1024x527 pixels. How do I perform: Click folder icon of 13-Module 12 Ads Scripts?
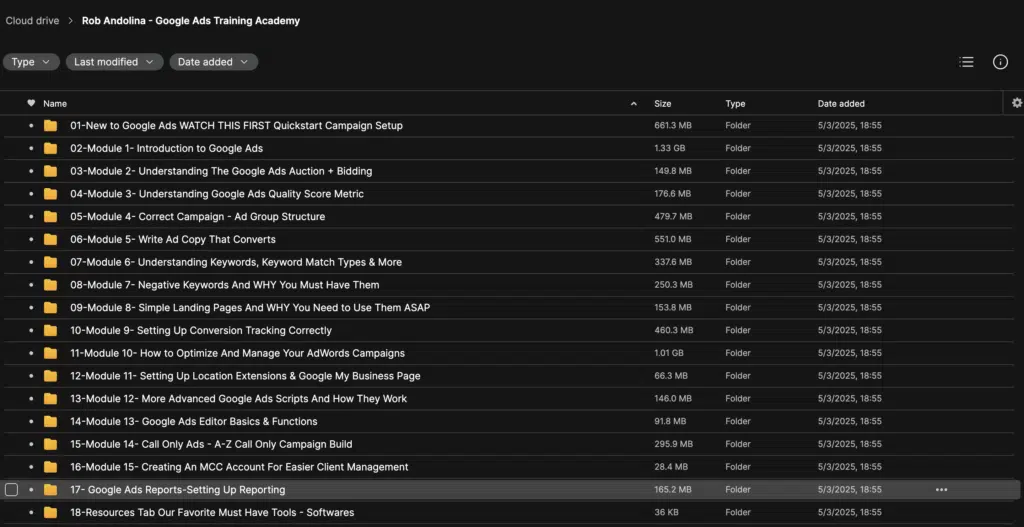click(50, 399)
